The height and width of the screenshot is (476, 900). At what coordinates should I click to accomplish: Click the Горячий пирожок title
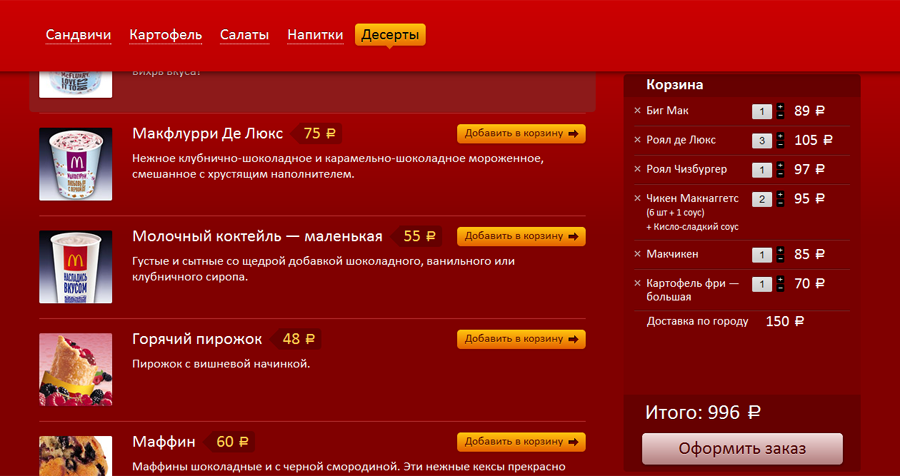click(197, 339)
